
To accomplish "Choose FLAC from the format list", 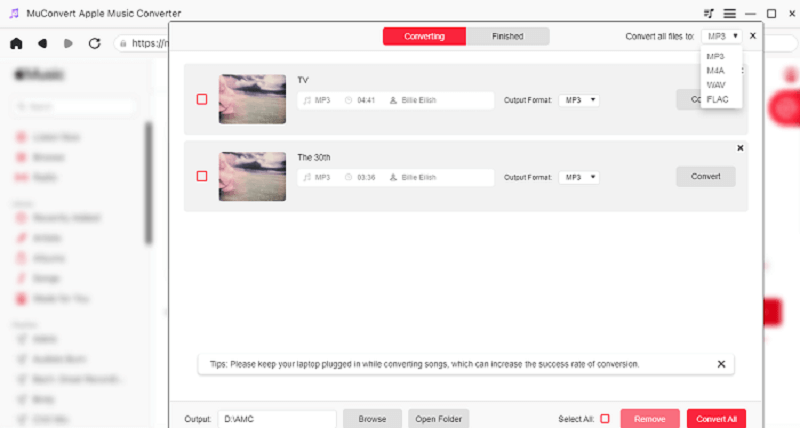I will (716, 100).
